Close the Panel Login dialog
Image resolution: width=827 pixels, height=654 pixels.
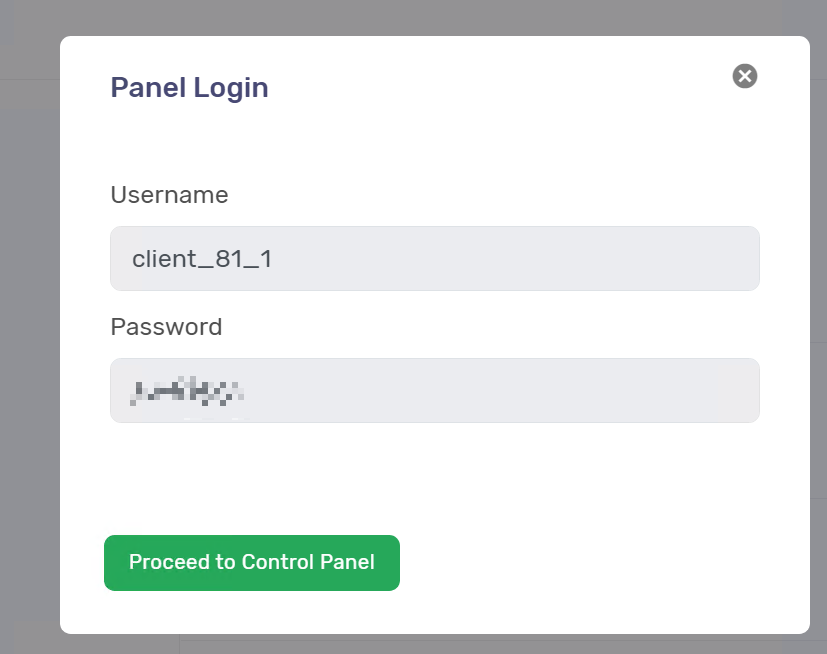pos(745,76)
